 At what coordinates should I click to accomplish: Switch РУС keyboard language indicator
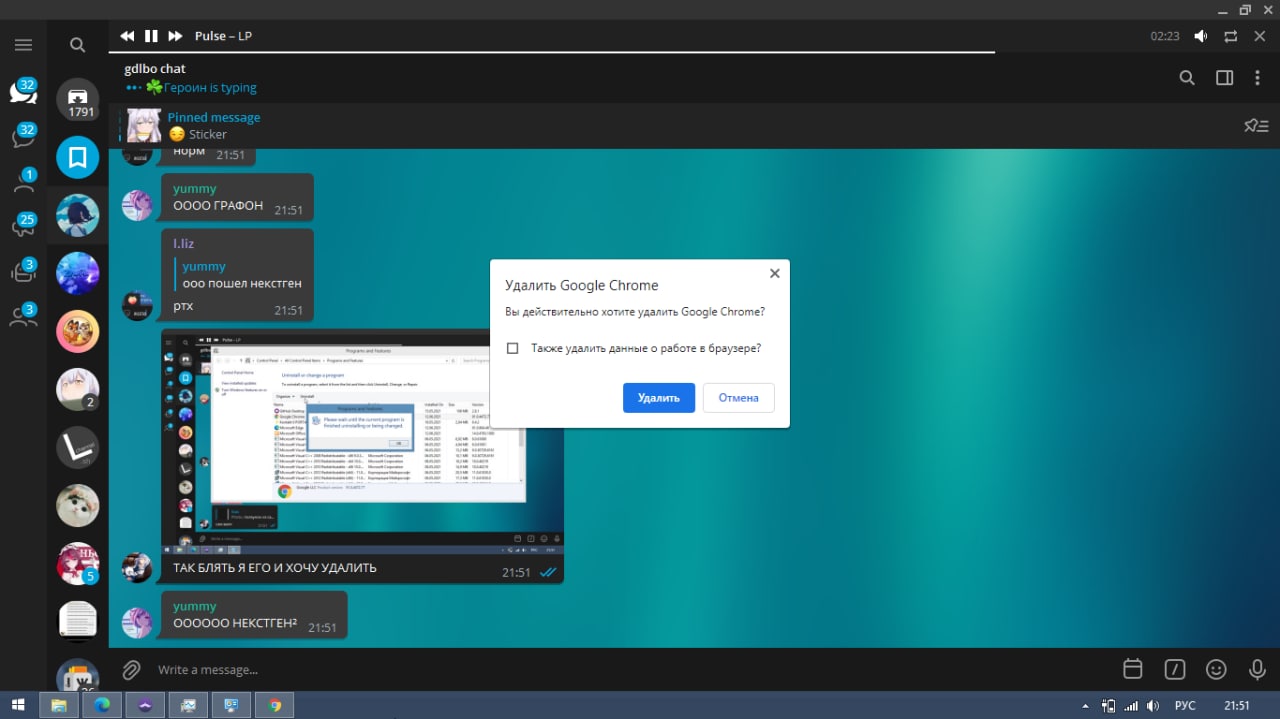coord(1185,705)
